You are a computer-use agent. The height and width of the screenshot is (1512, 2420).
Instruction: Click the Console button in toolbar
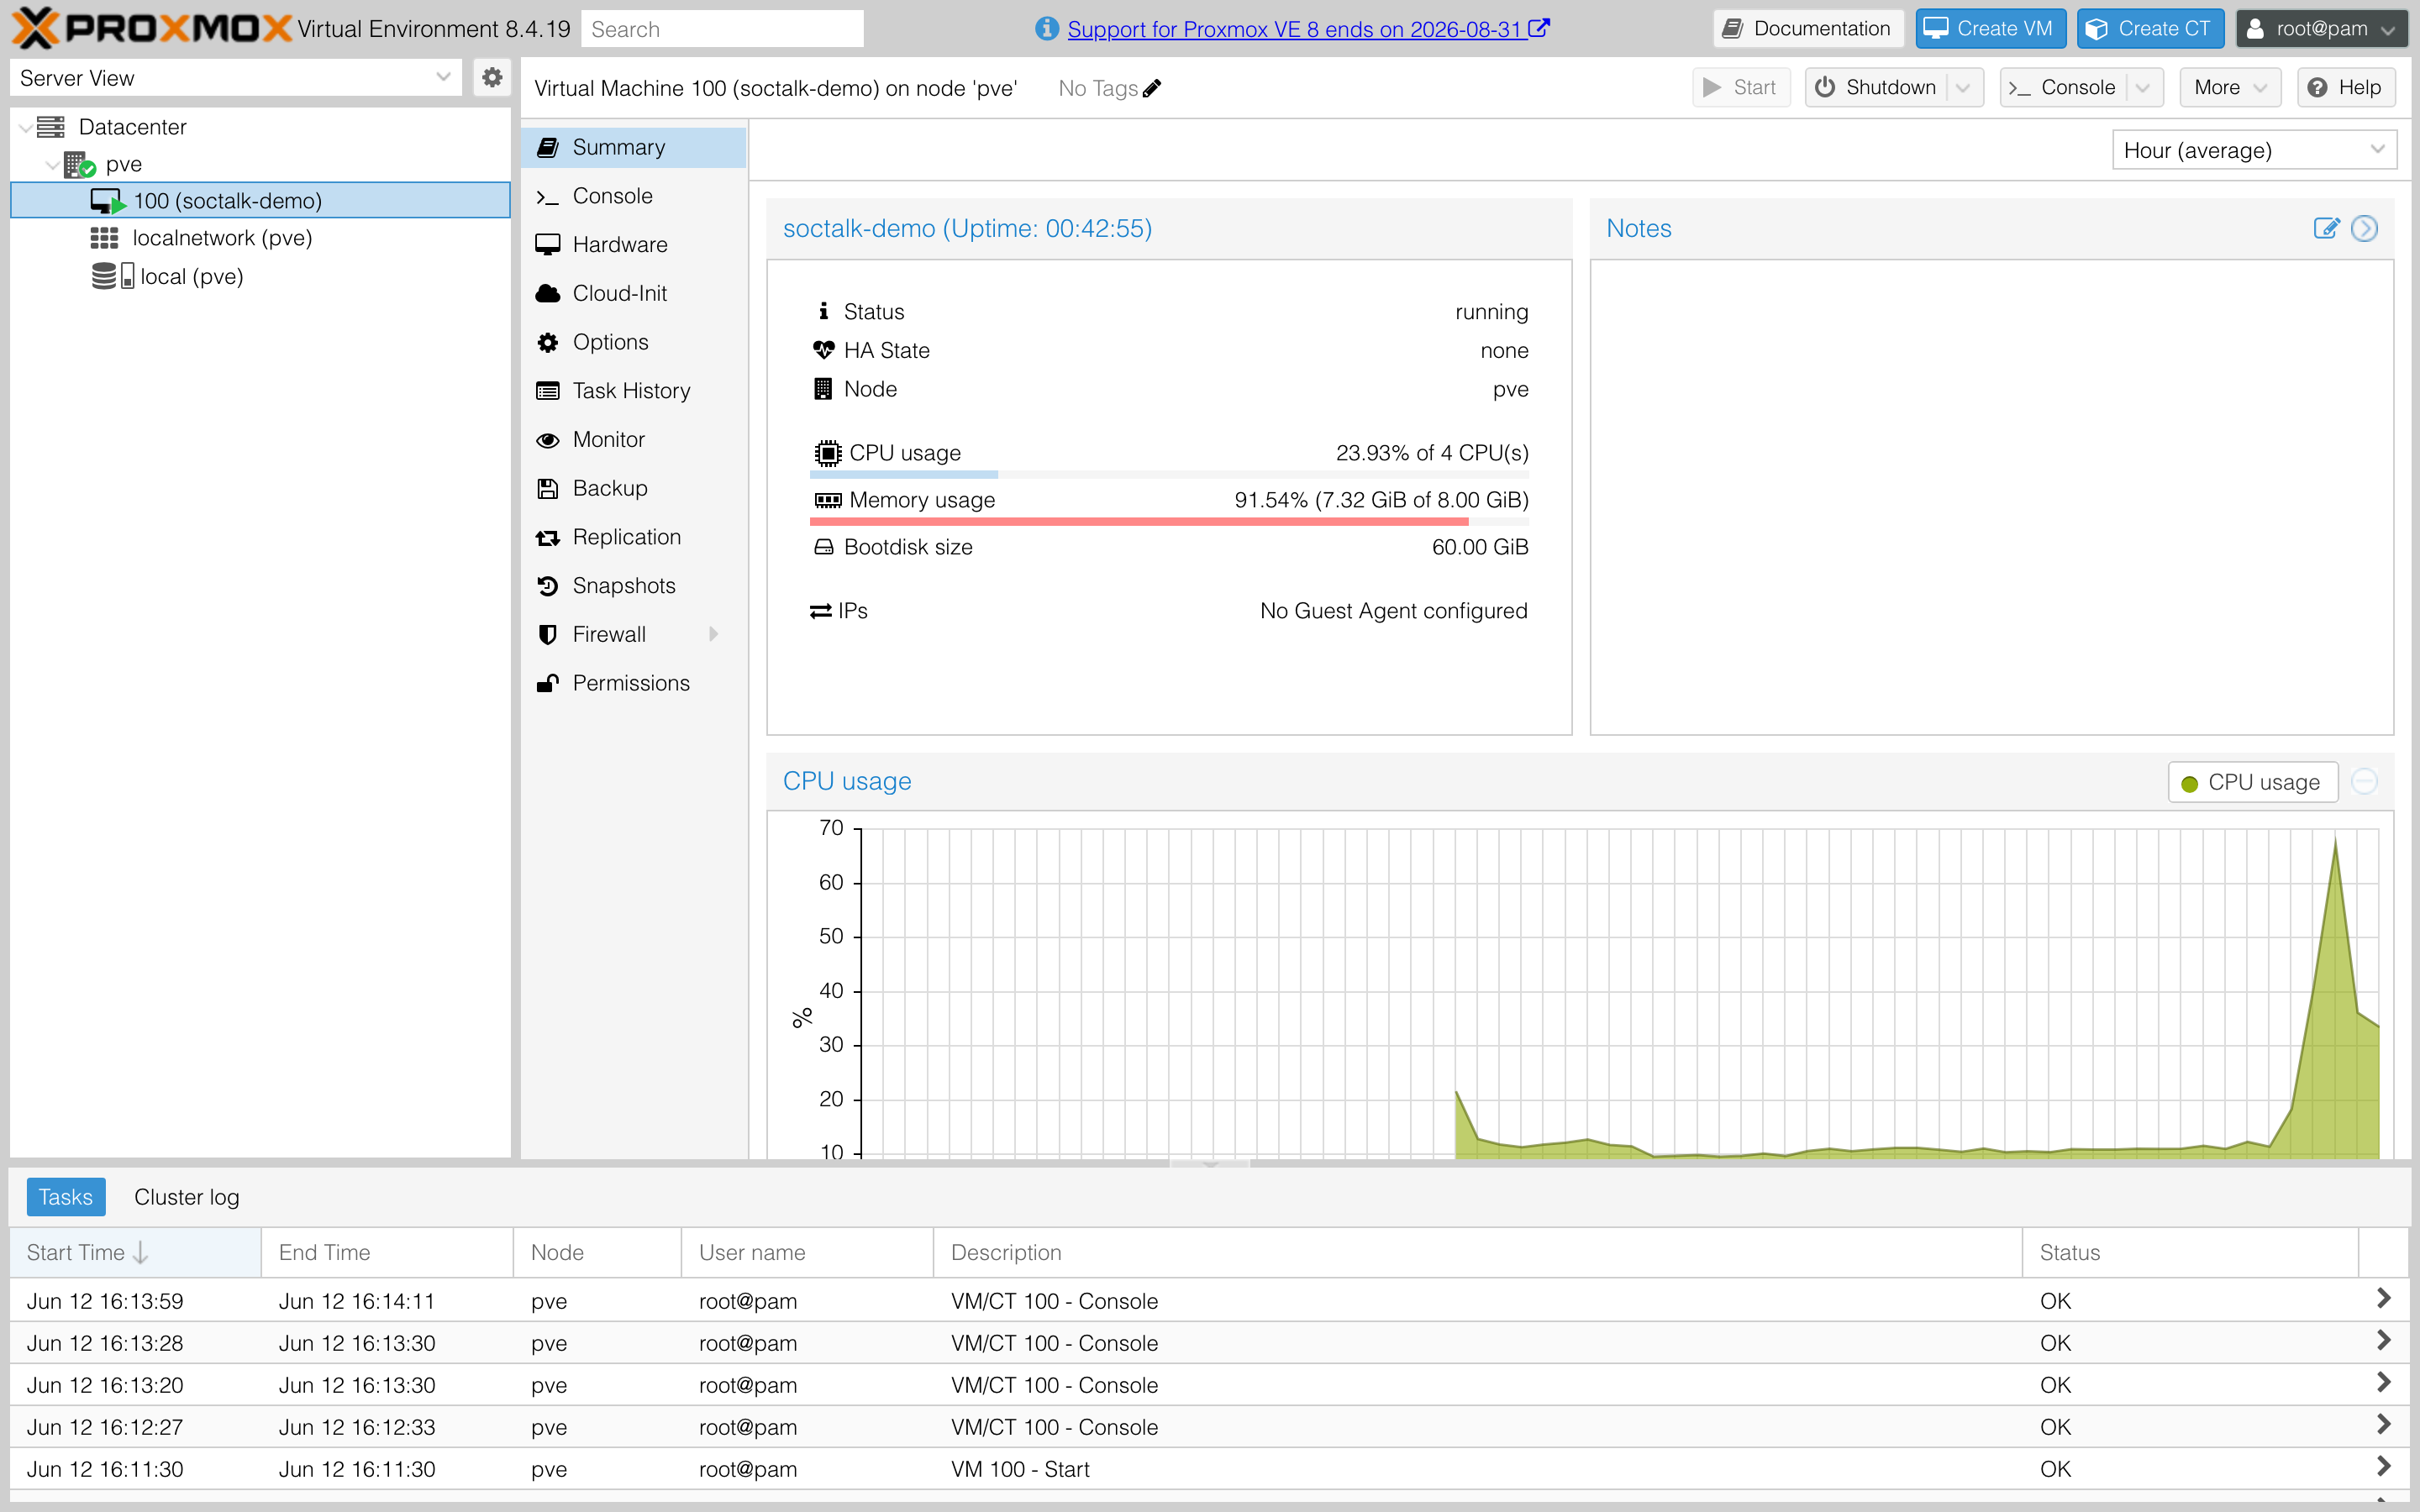[2064, 87]
